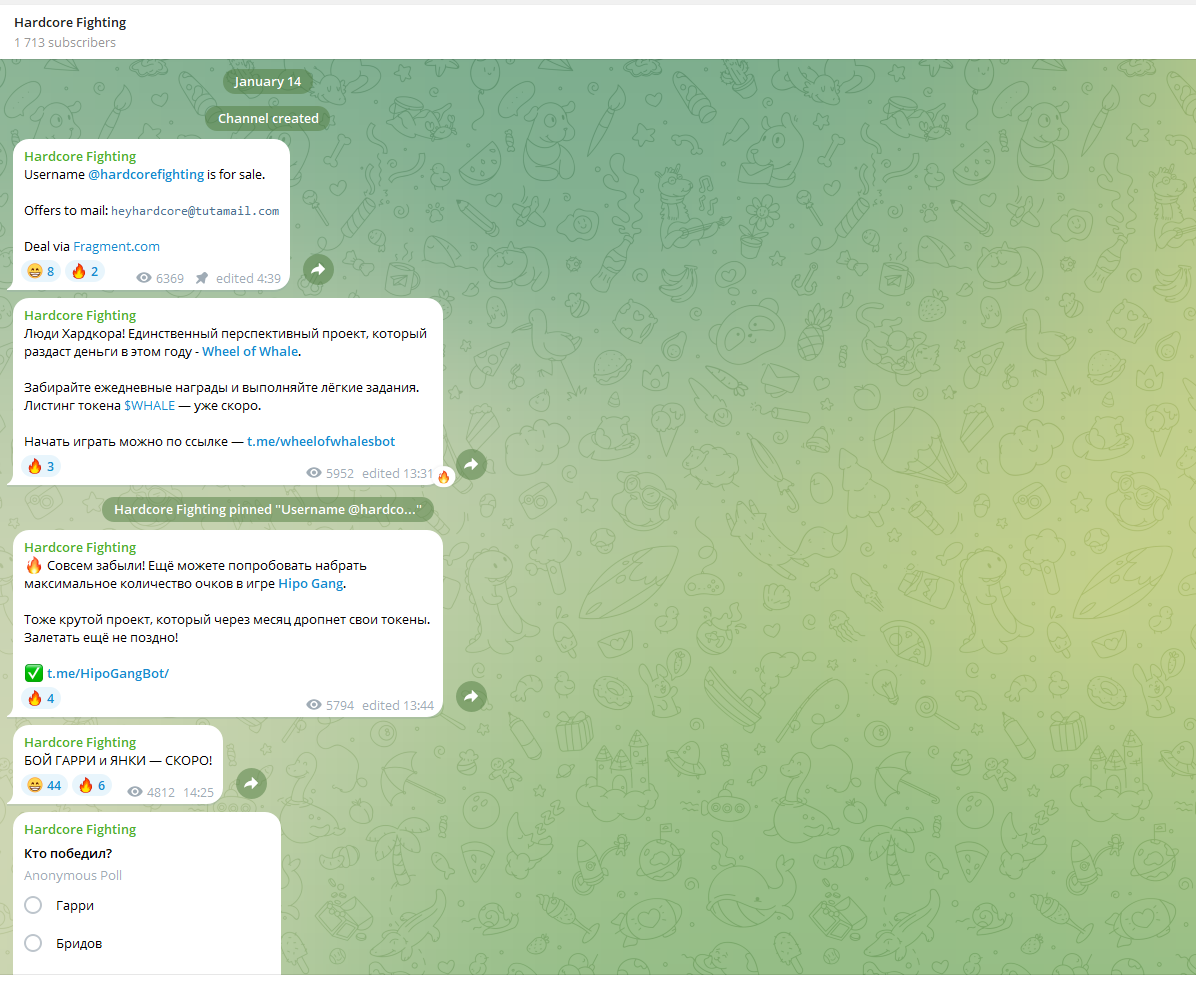Forward the Wheel of Whale message
The image size is (1196, 987).
point(471,464)
